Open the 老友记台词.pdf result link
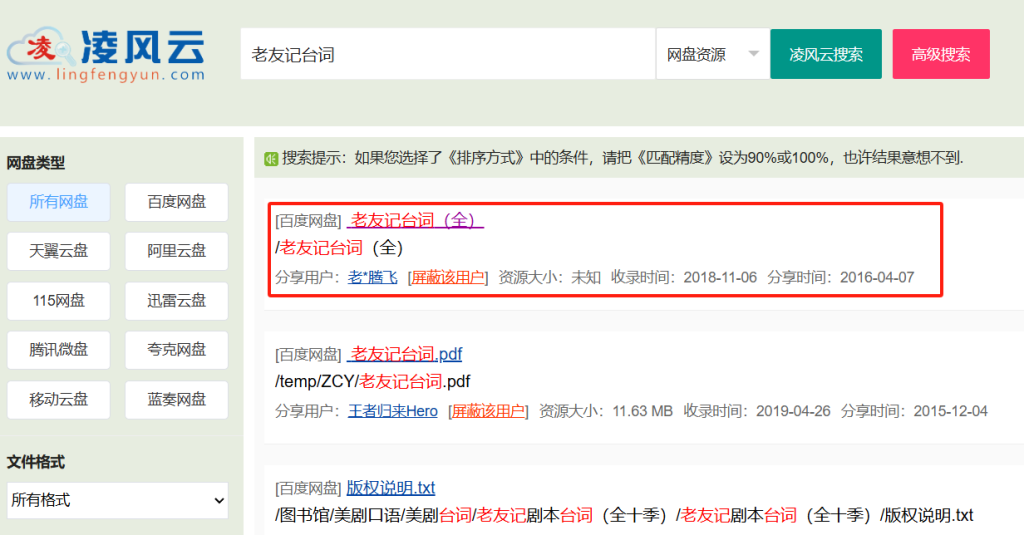The height and width of the screenshot is (535, 1024). click(x=405, y=354)
